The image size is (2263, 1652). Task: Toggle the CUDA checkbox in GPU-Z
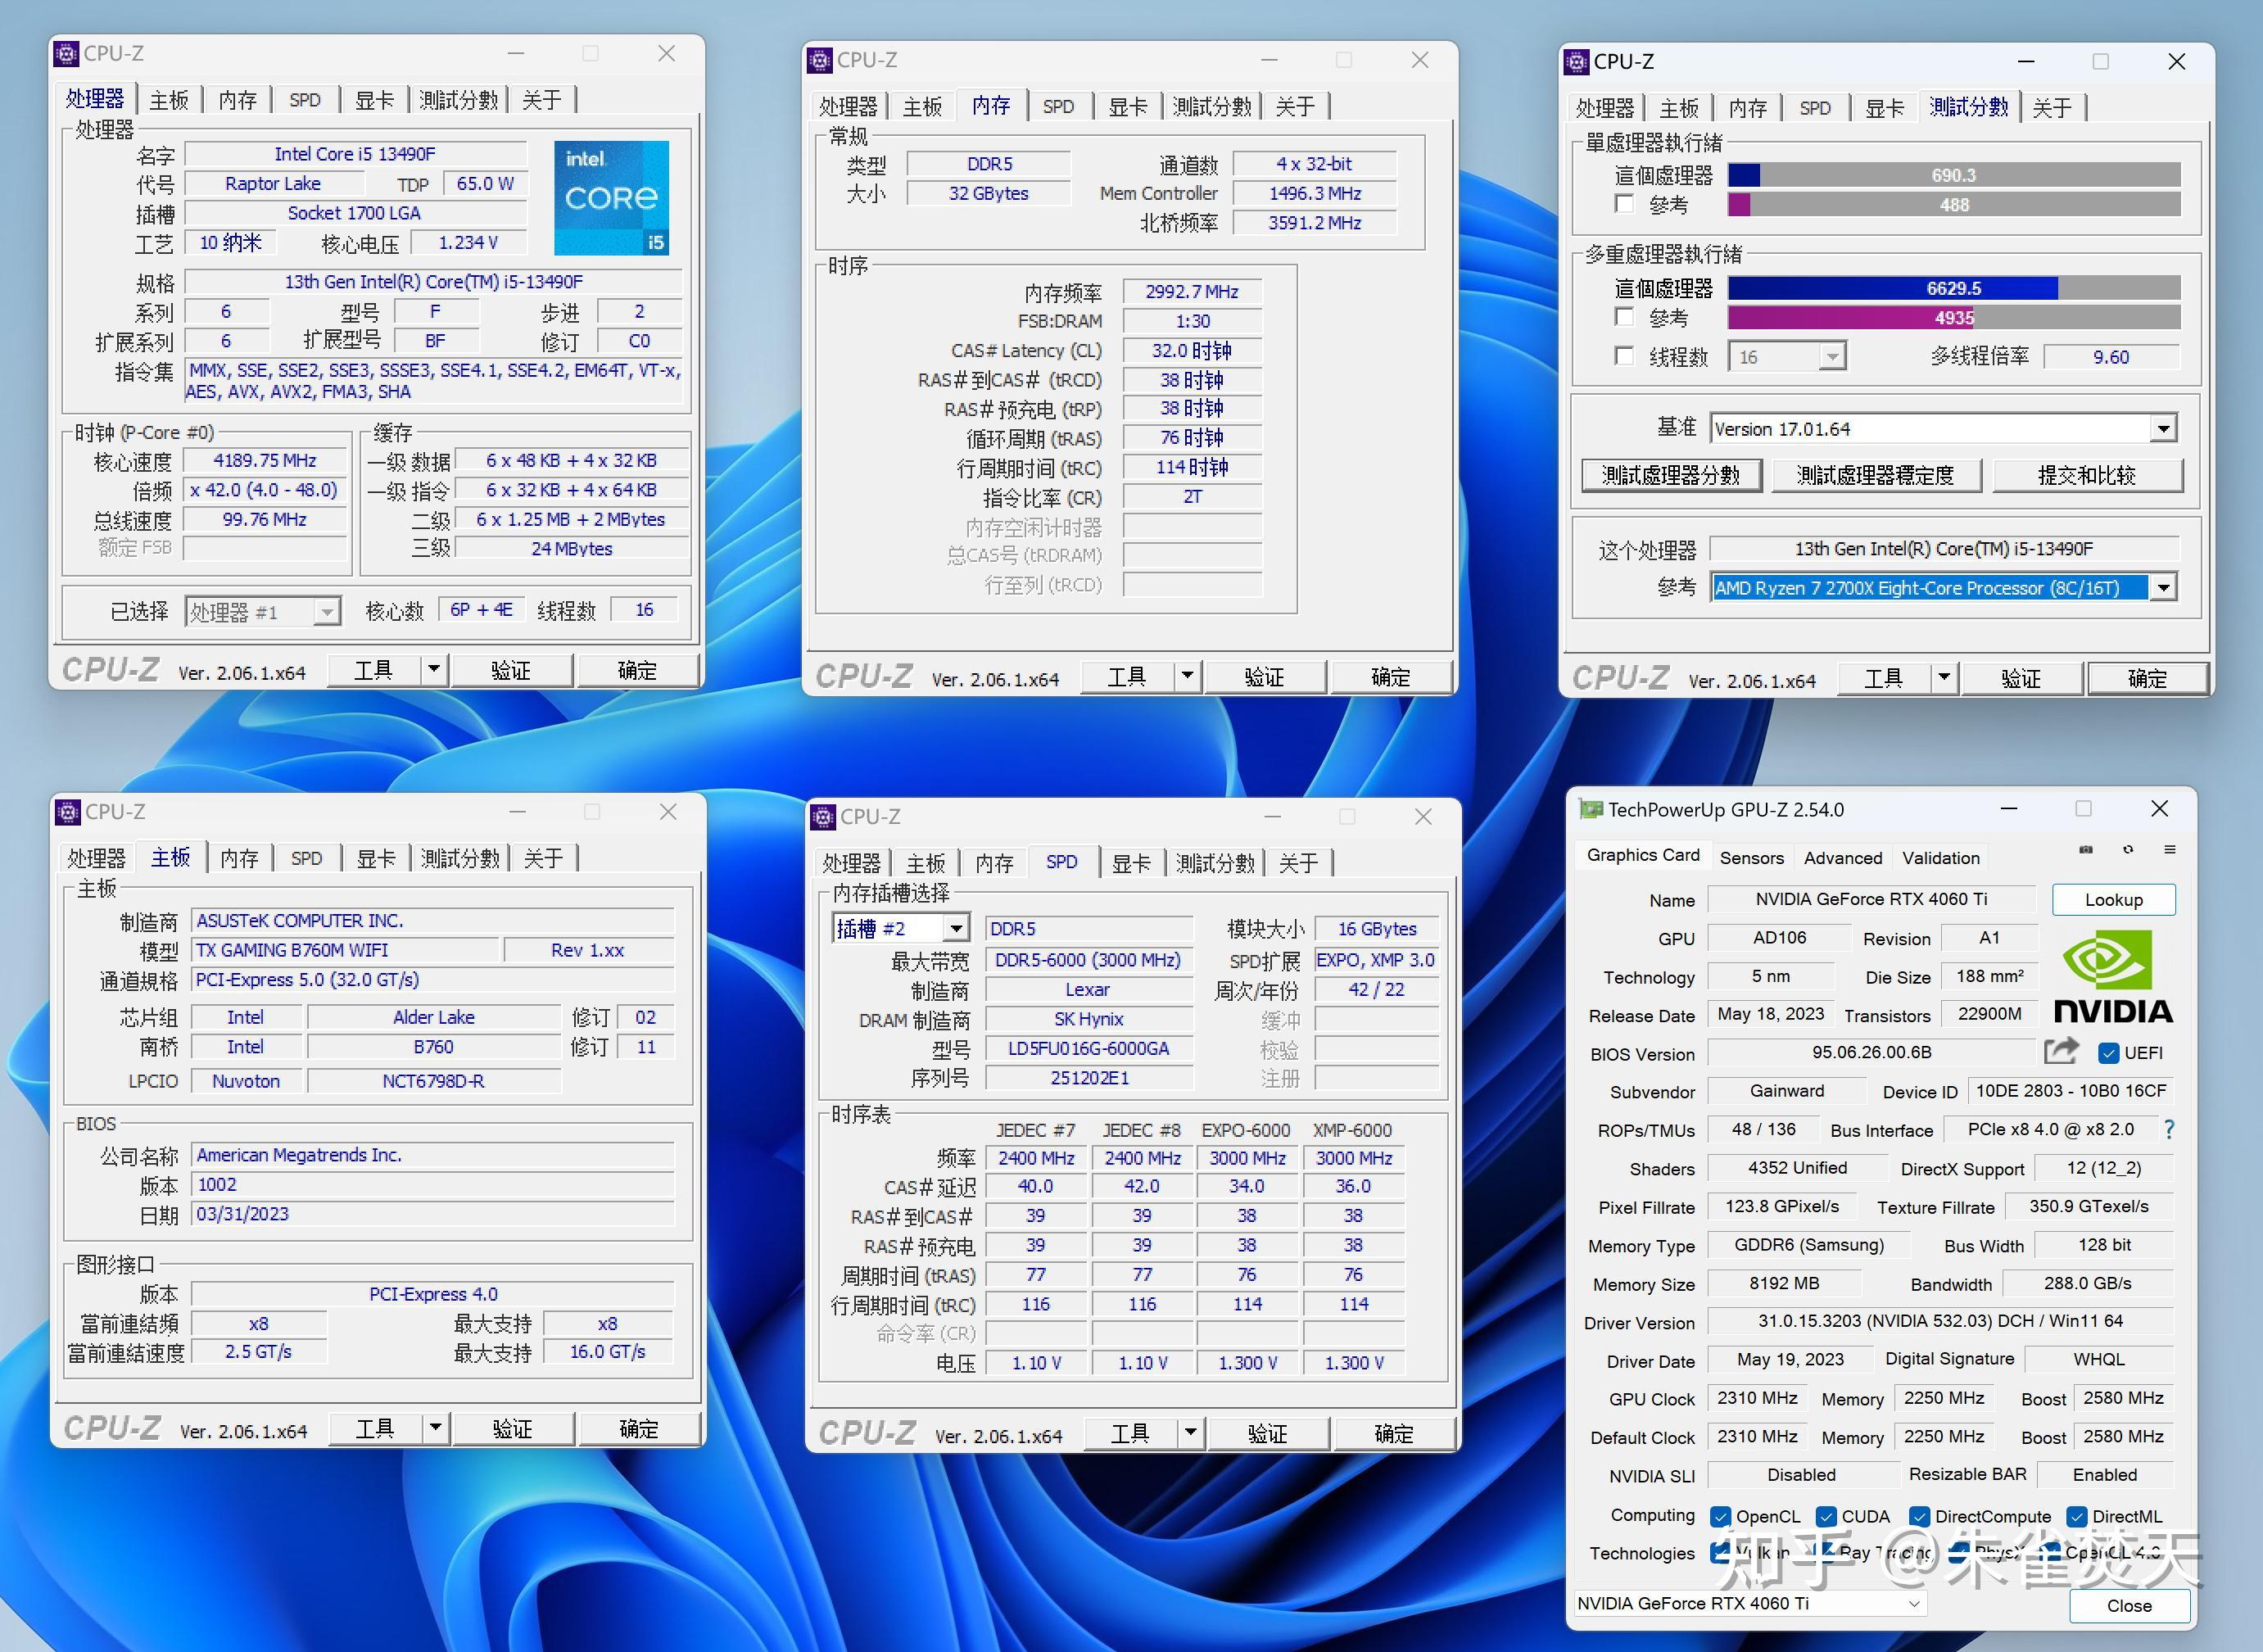[1826, 1516]
